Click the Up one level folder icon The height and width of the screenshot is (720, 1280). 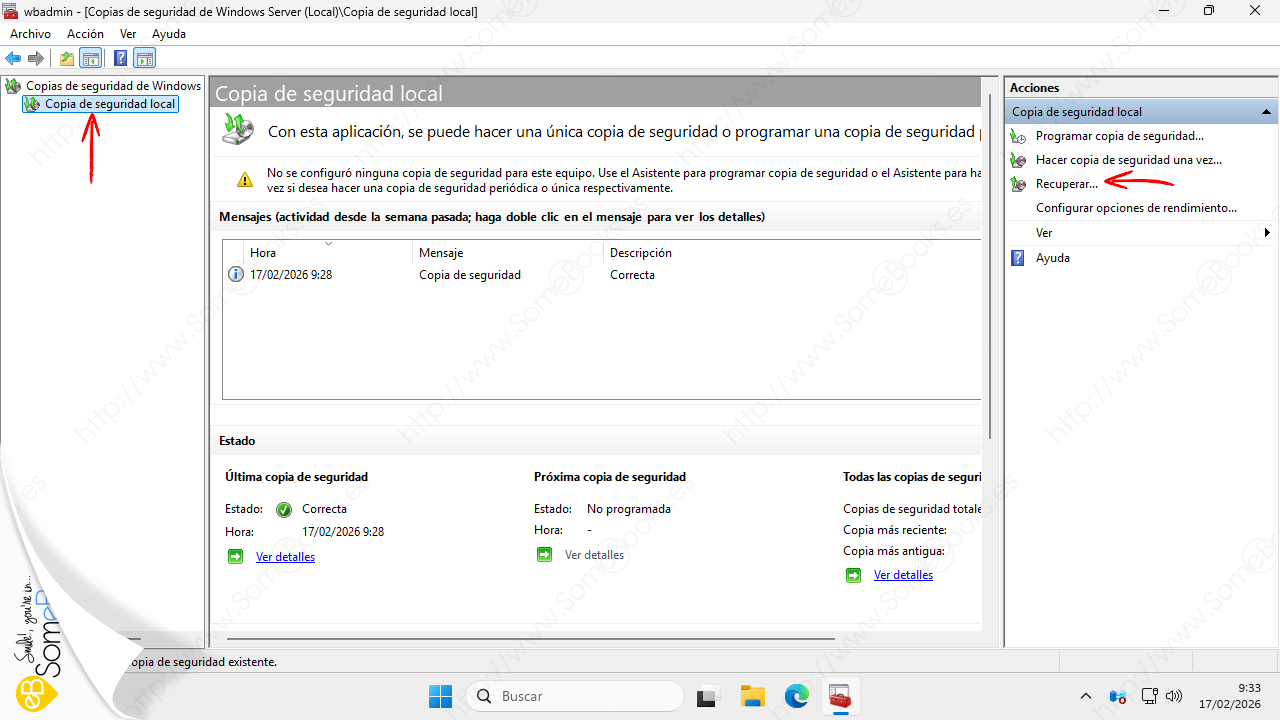click(x=66, y=59)
